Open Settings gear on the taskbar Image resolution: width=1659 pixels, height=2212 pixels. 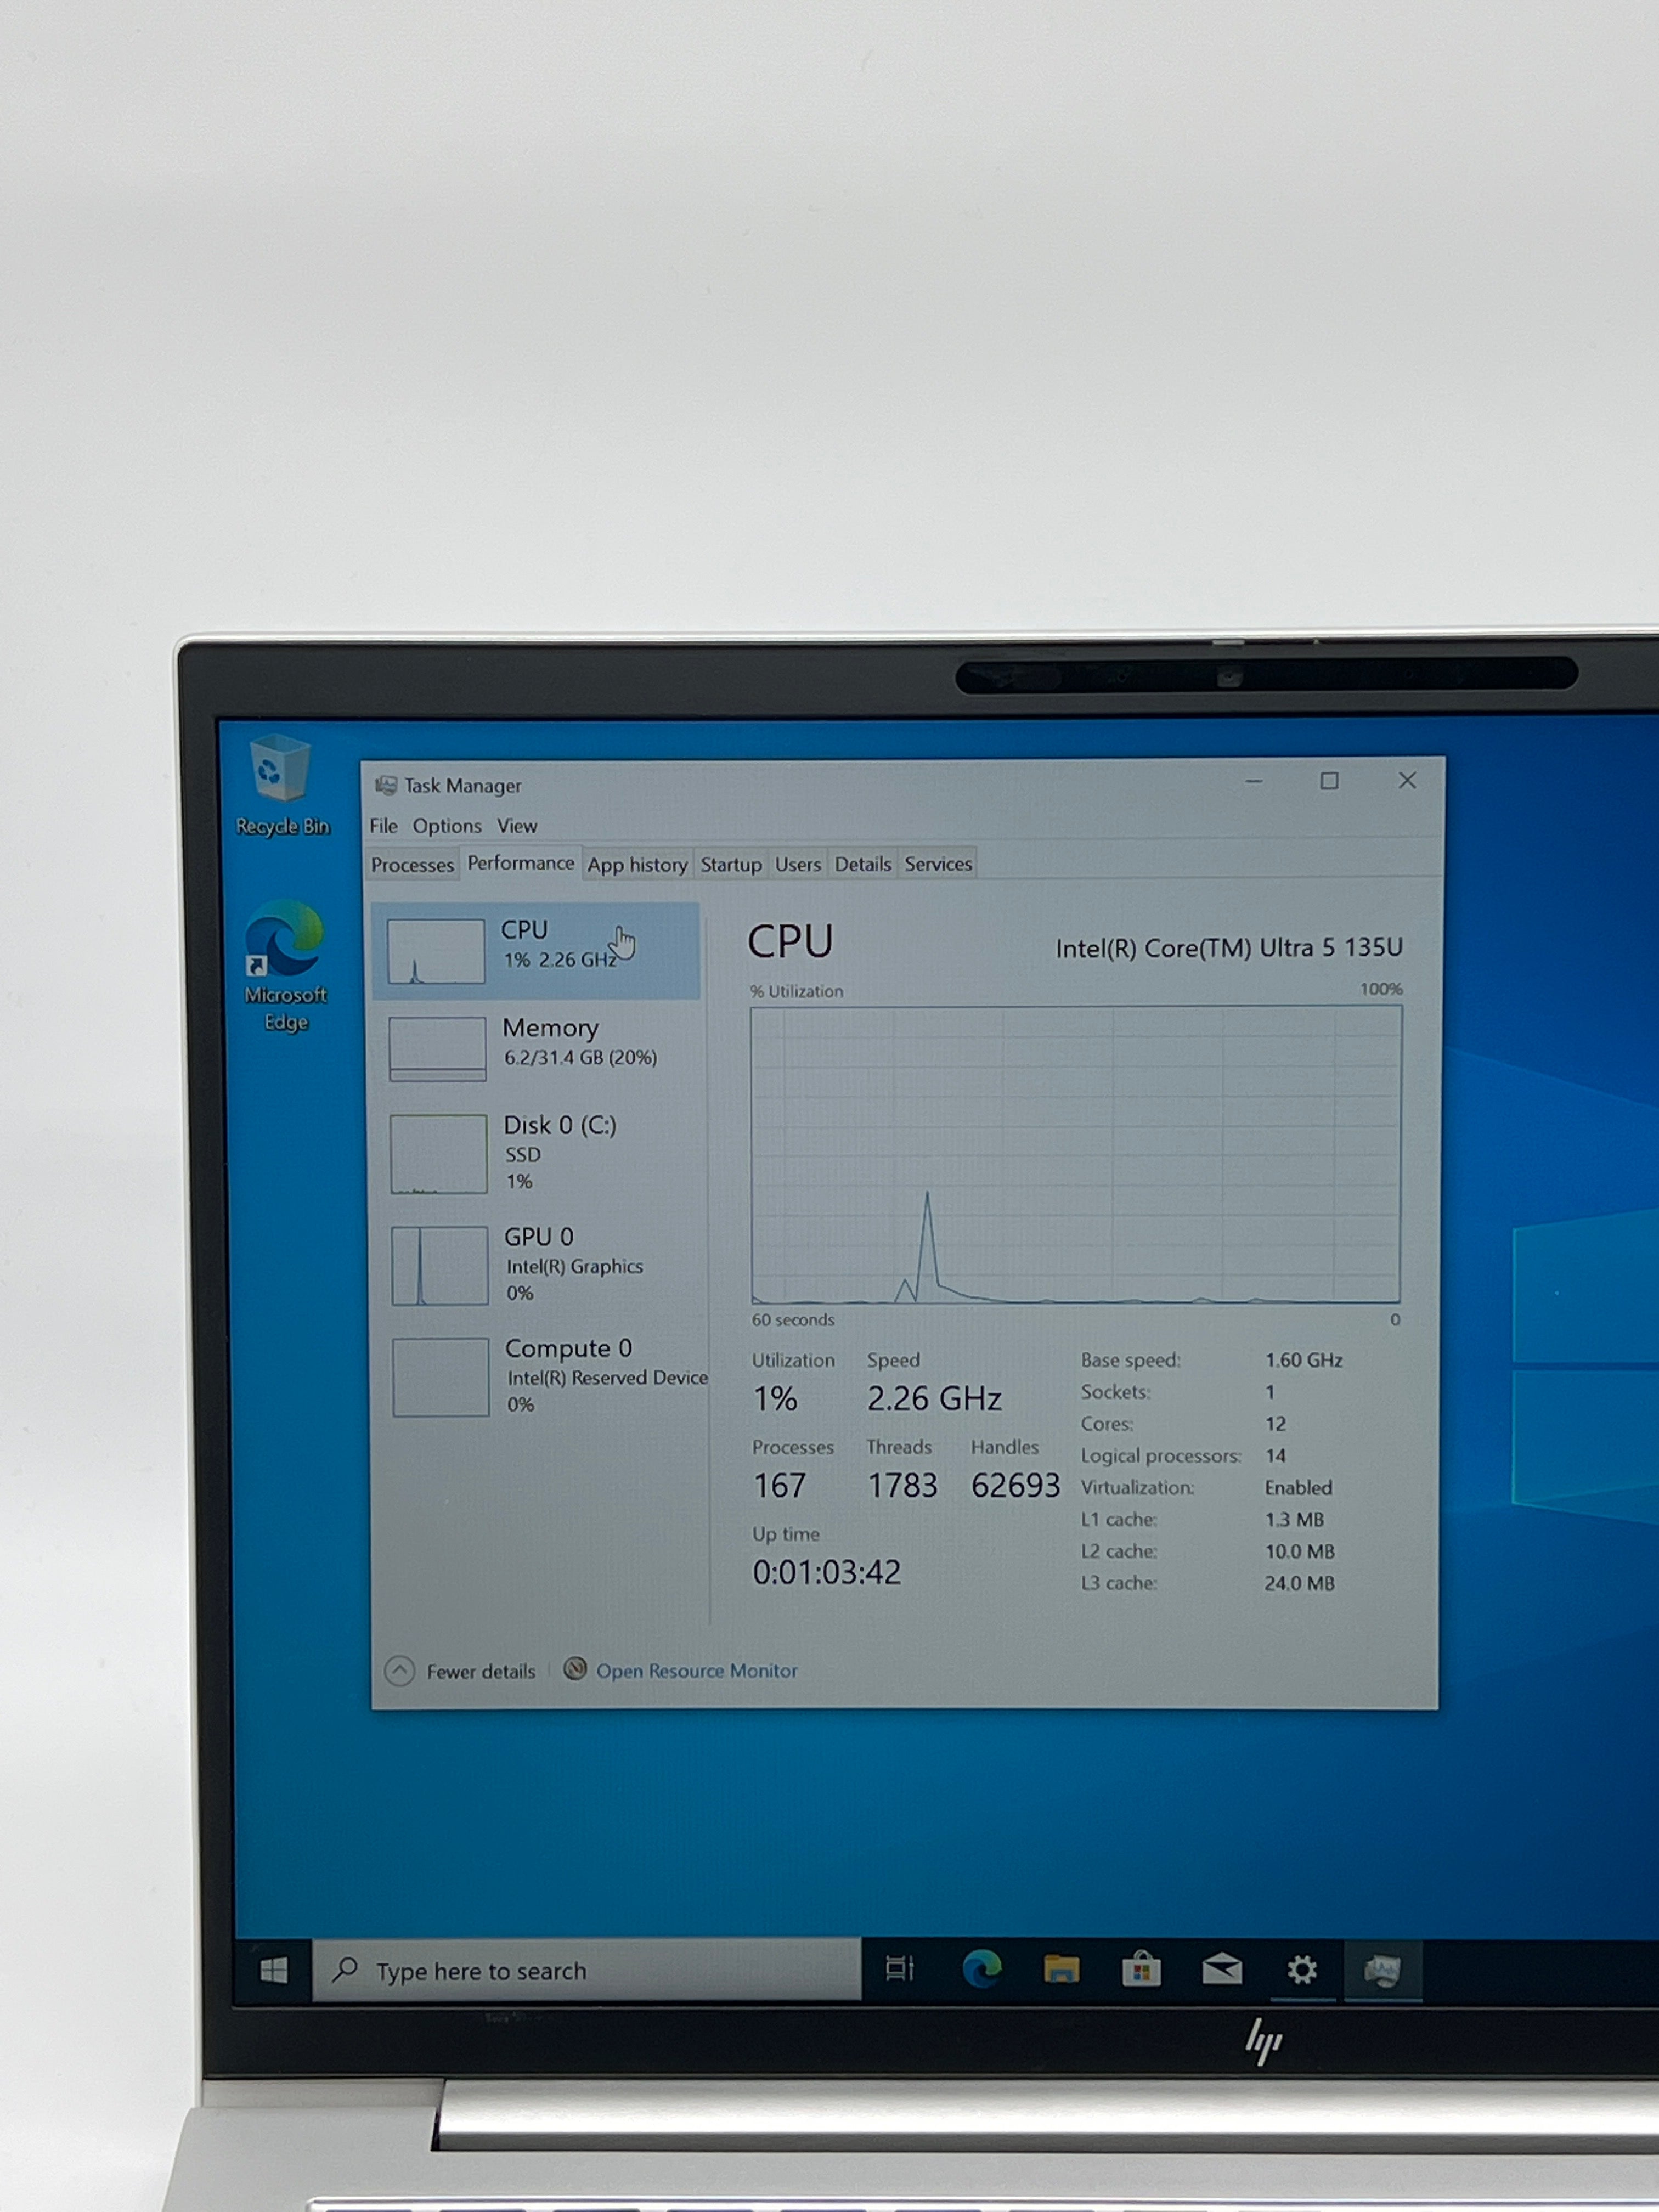pos(1301,1969)
